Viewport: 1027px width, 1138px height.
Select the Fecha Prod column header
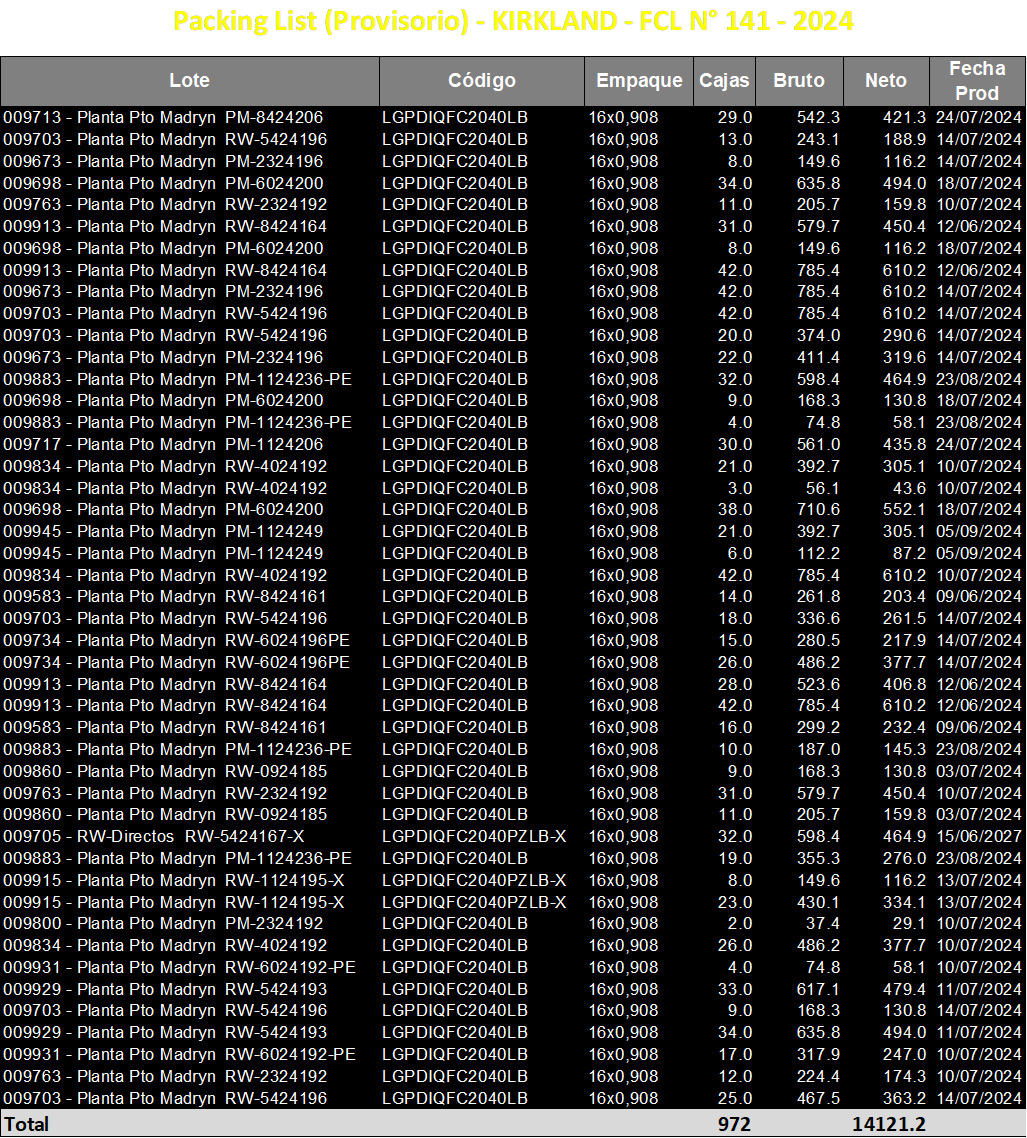click(x=978, y=81)
